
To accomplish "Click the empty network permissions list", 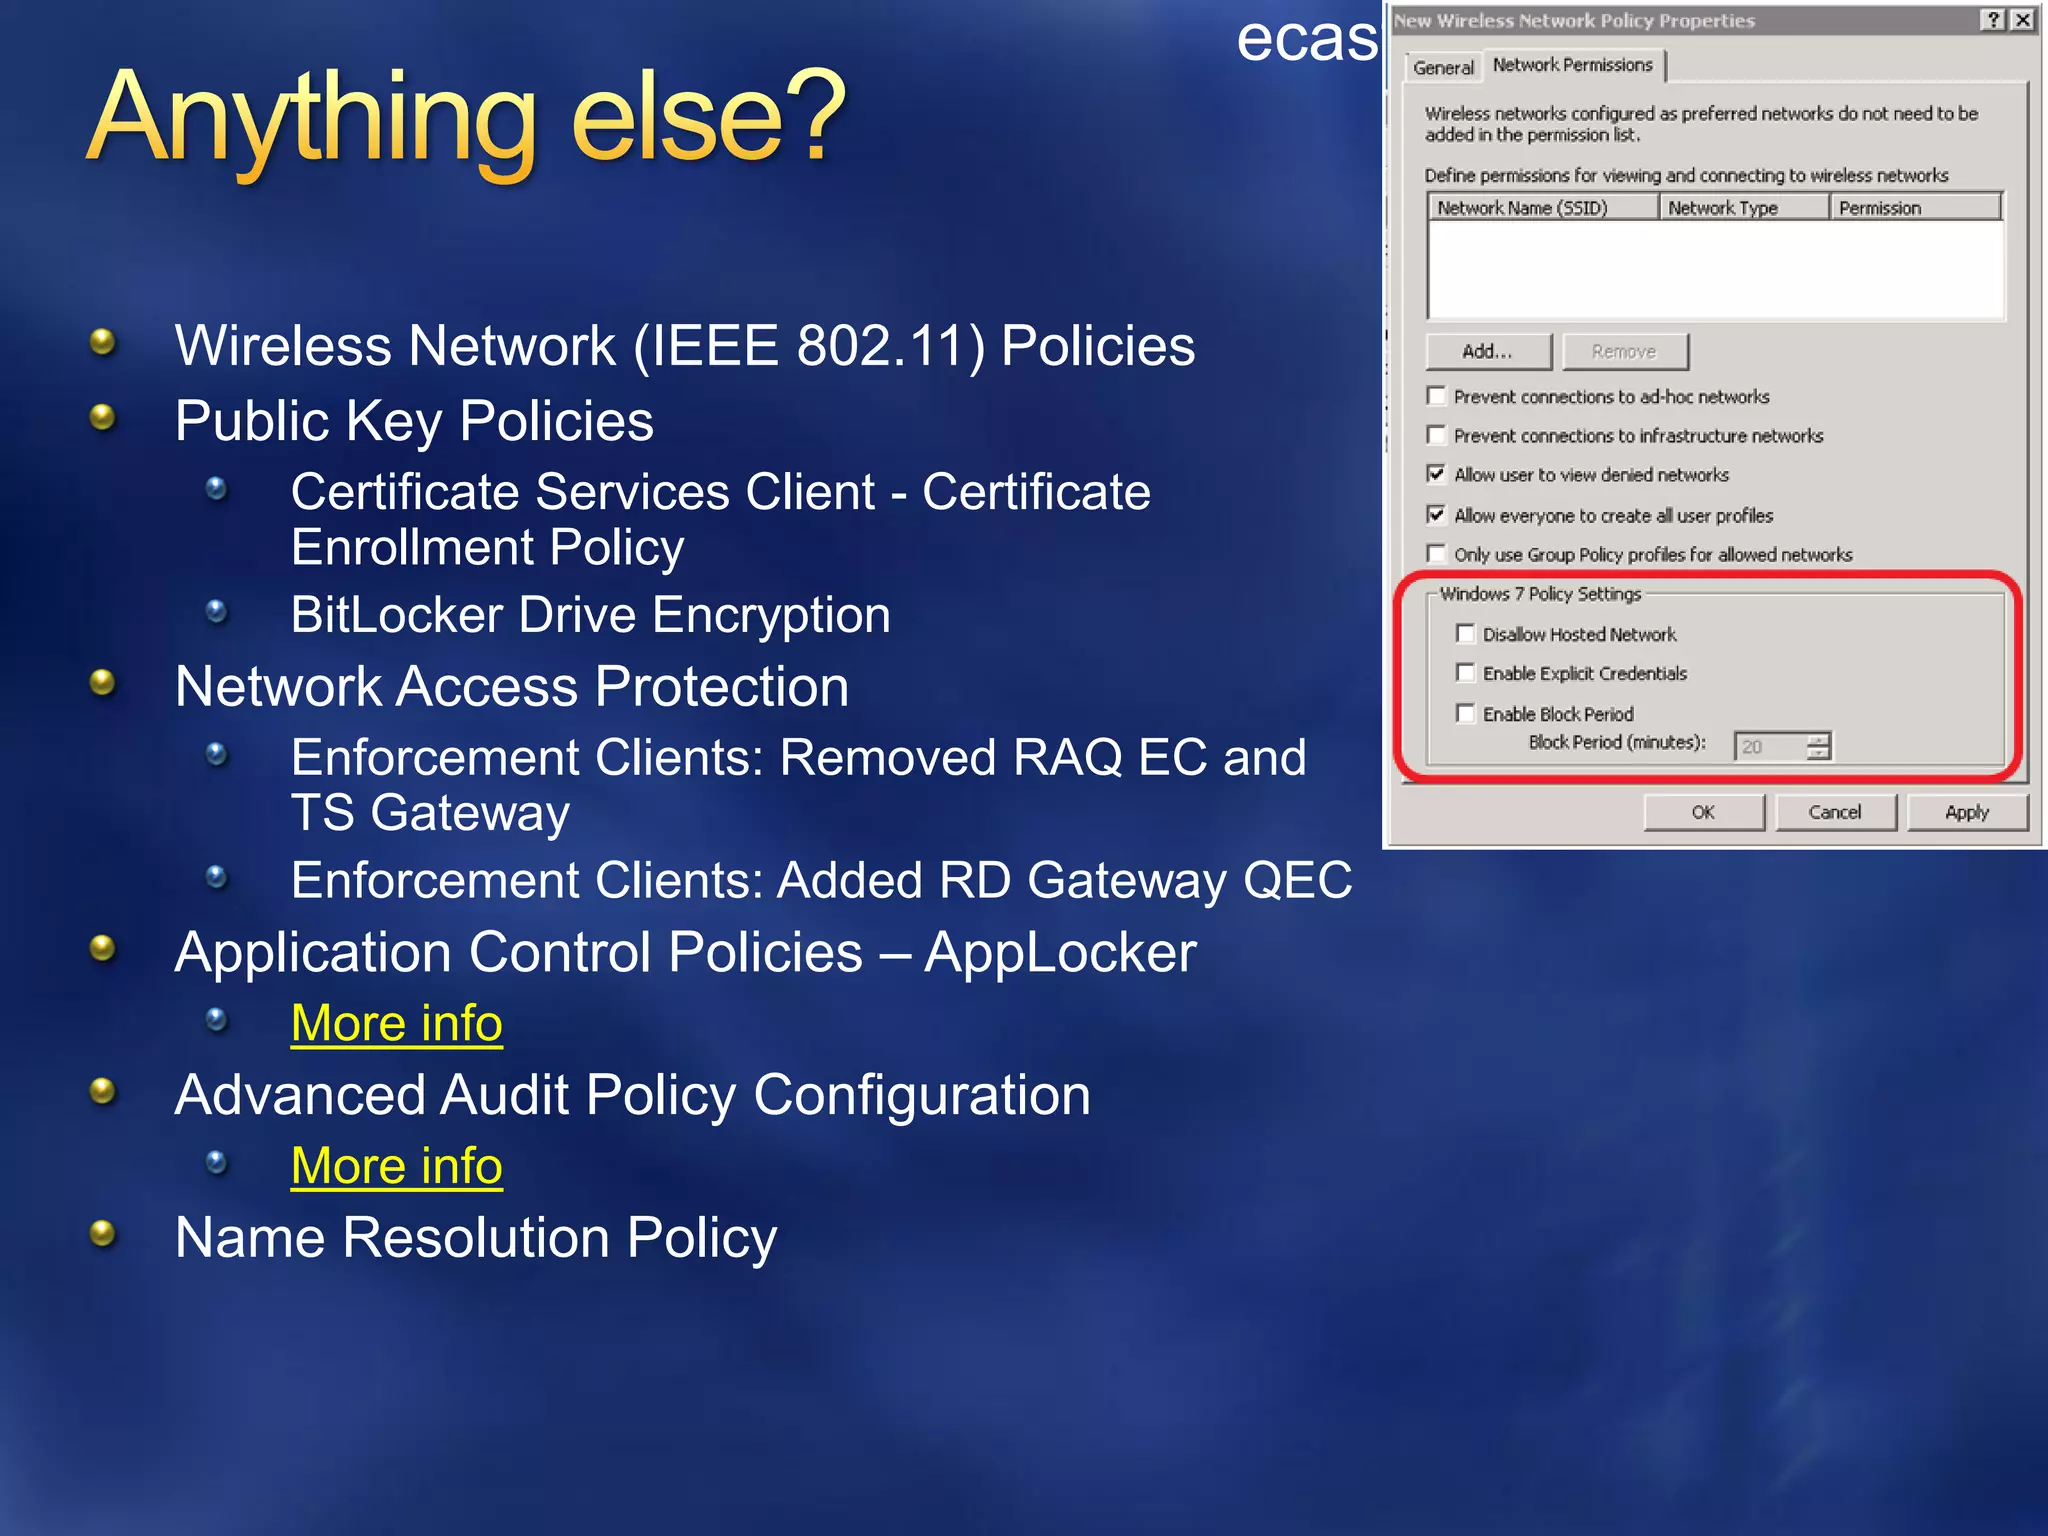I will 1716,268.
